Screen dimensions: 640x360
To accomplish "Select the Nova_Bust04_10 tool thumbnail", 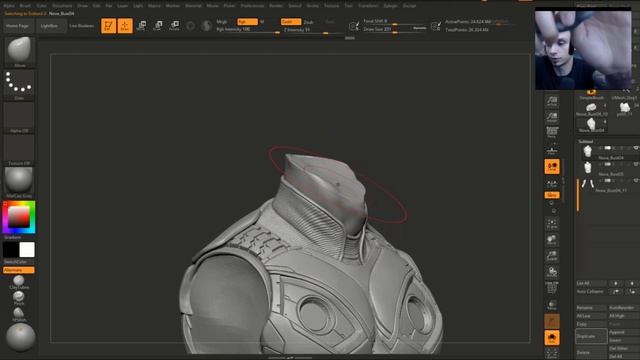I will click(591, 108).
